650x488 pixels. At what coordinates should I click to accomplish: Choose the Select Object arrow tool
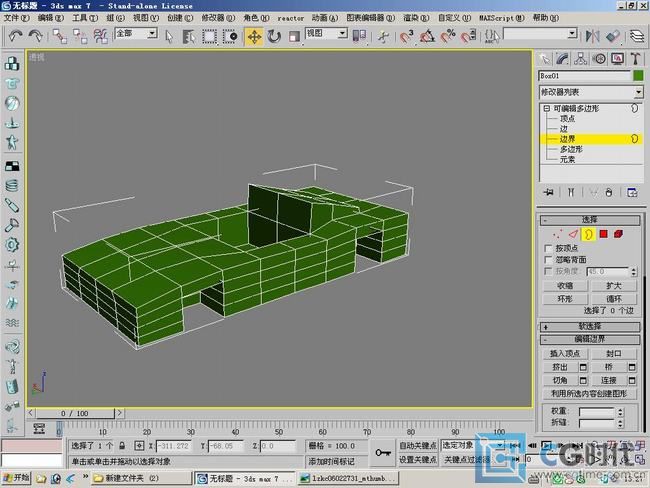[x=169, y=36]
